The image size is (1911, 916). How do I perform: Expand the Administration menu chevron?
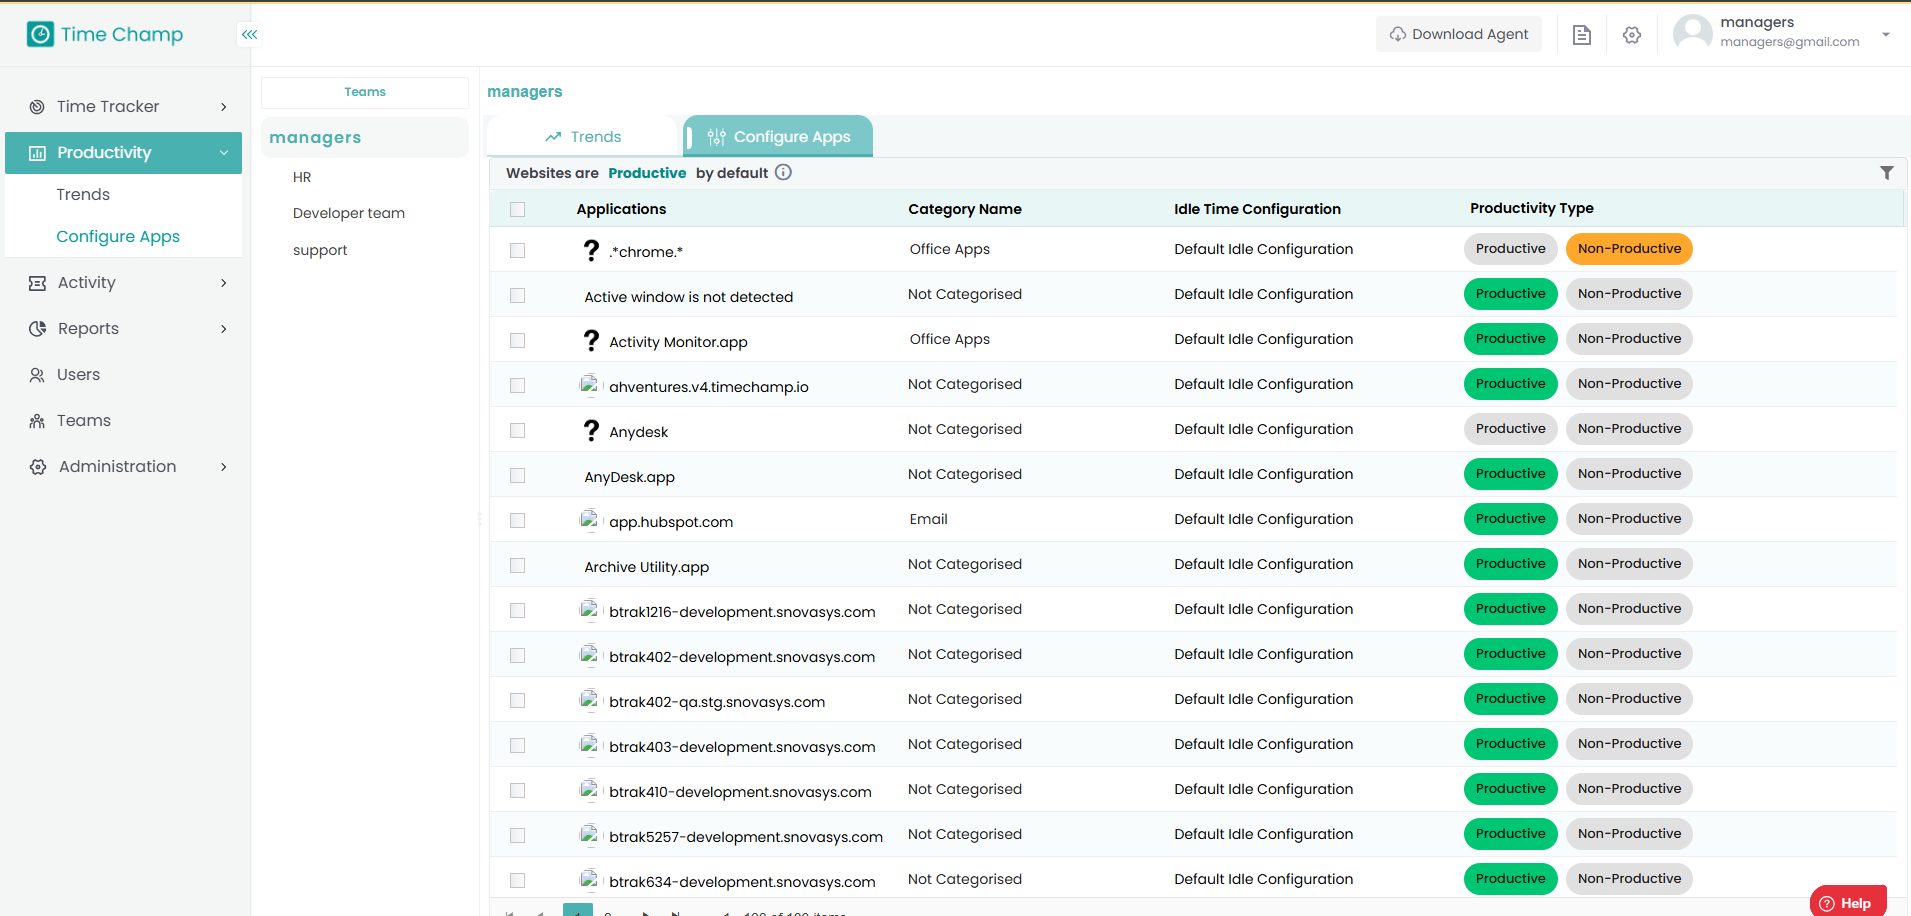tap(224, 467)
